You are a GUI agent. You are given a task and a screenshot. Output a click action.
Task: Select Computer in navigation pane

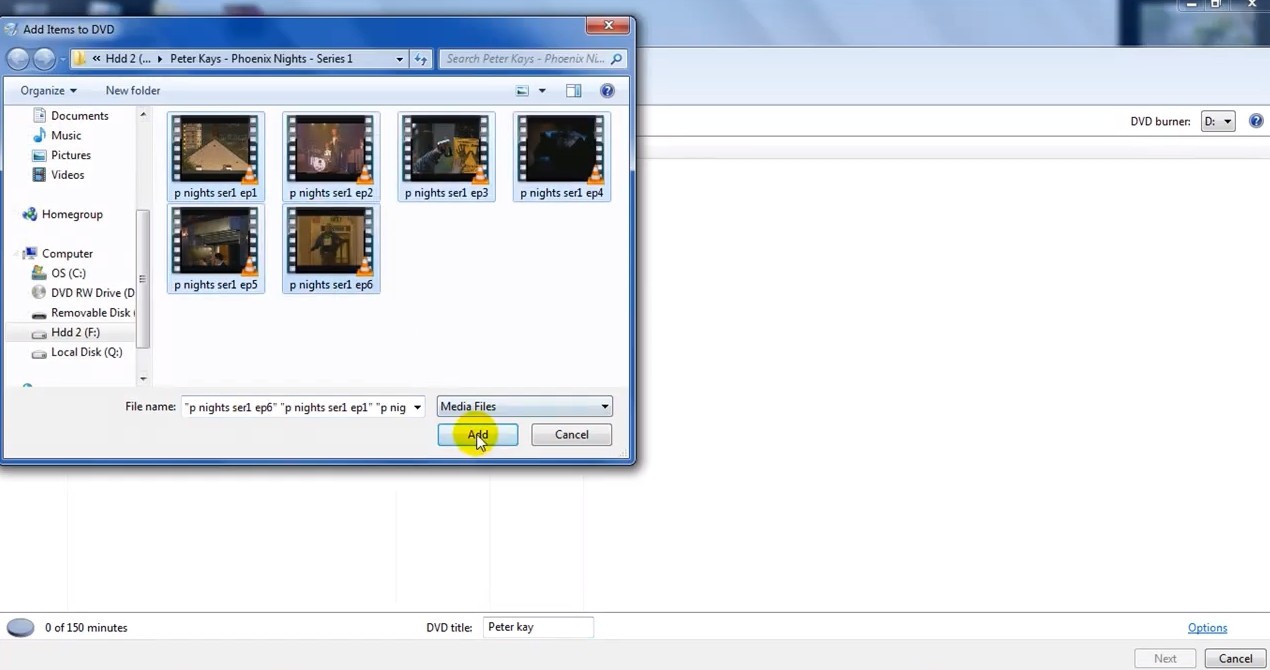pos(66,254)
